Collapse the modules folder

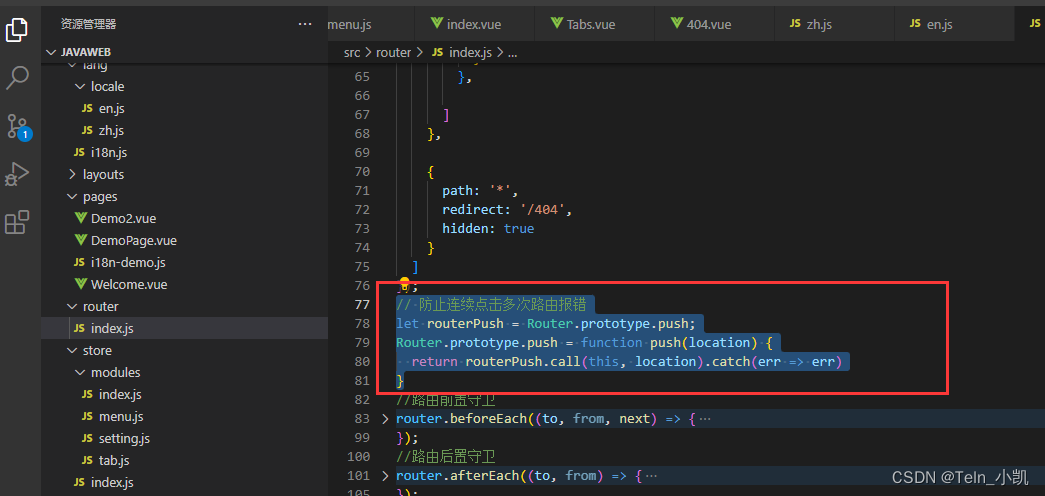click(80, 373)
